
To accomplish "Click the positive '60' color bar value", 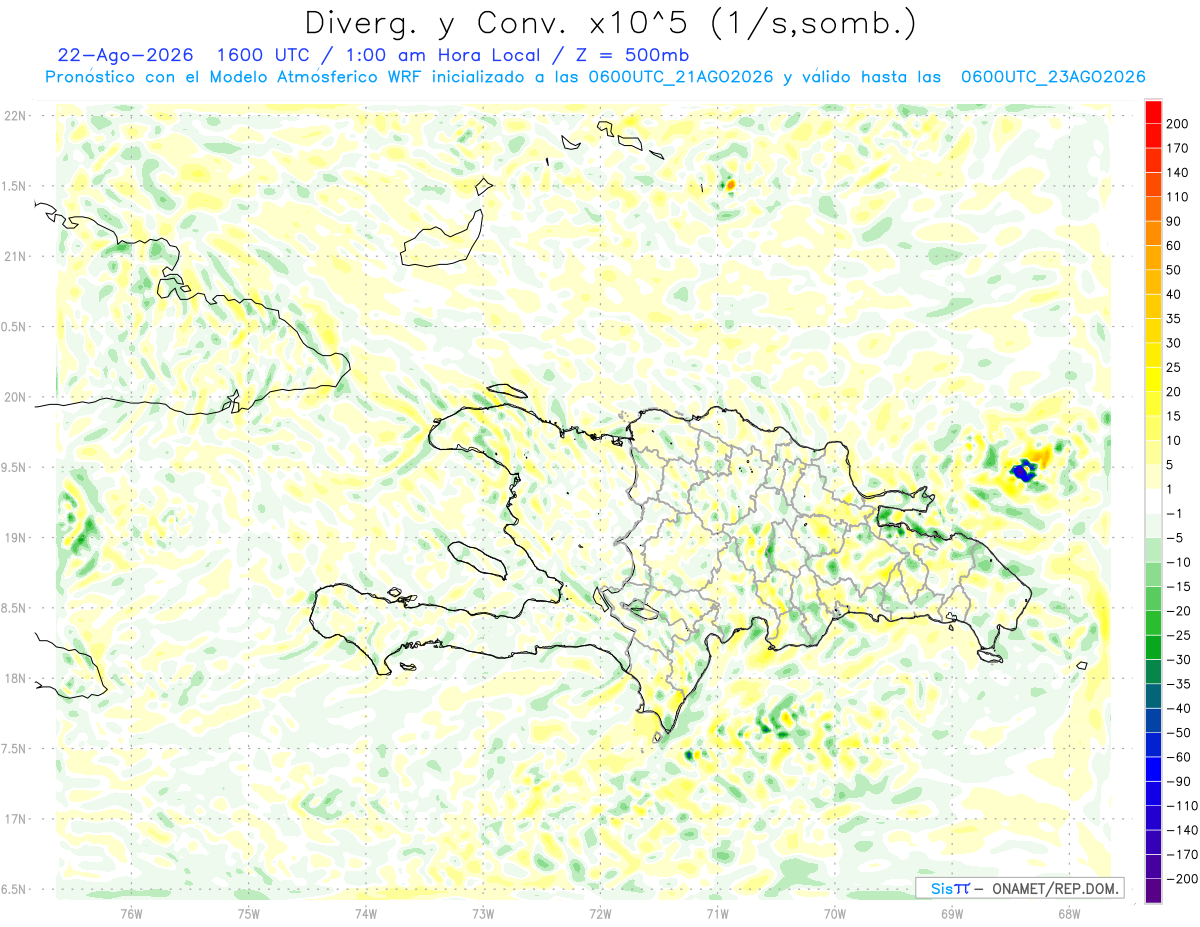I will pyautogui.click(x=1175, y=246).
